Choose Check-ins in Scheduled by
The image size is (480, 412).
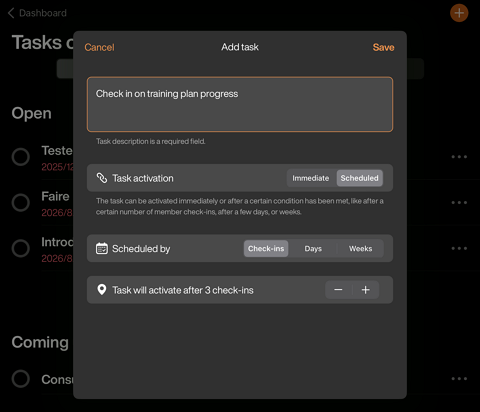pos(266,249)
